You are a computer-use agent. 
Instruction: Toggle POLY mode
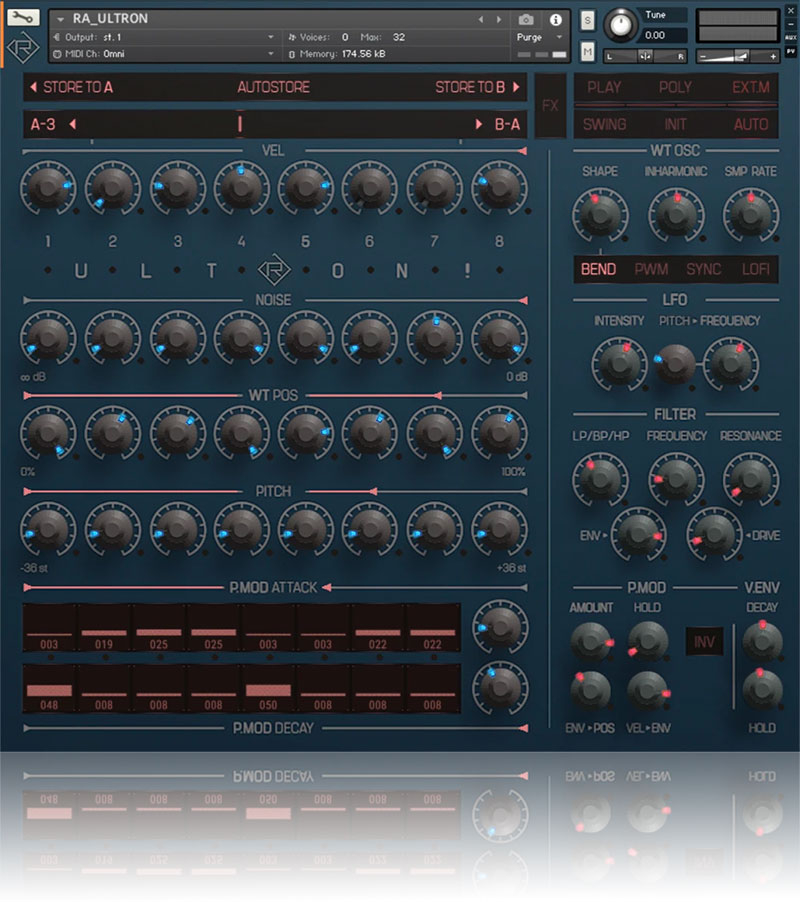[675, 88]
